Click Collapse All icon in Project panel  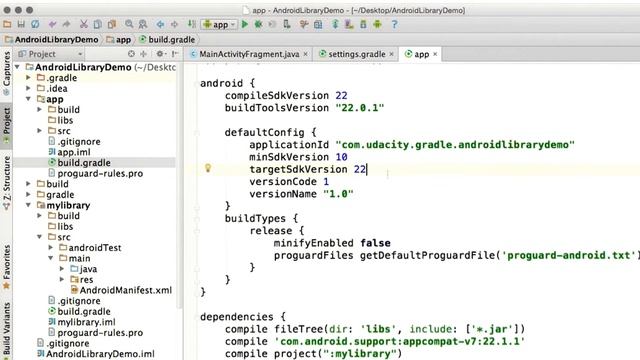click(x=143, y=54)
